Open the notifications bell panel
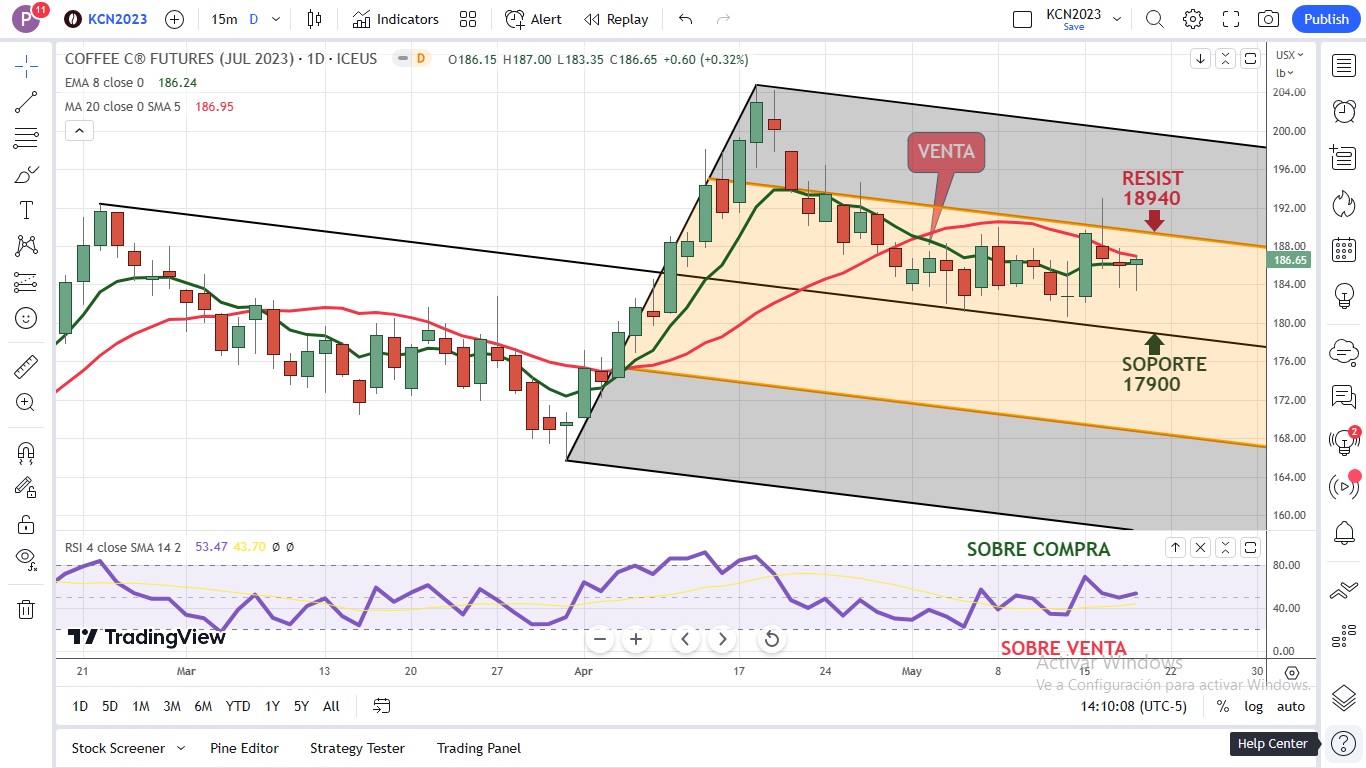This screenshot has height=768, width=1366. tap(1344, 533)
